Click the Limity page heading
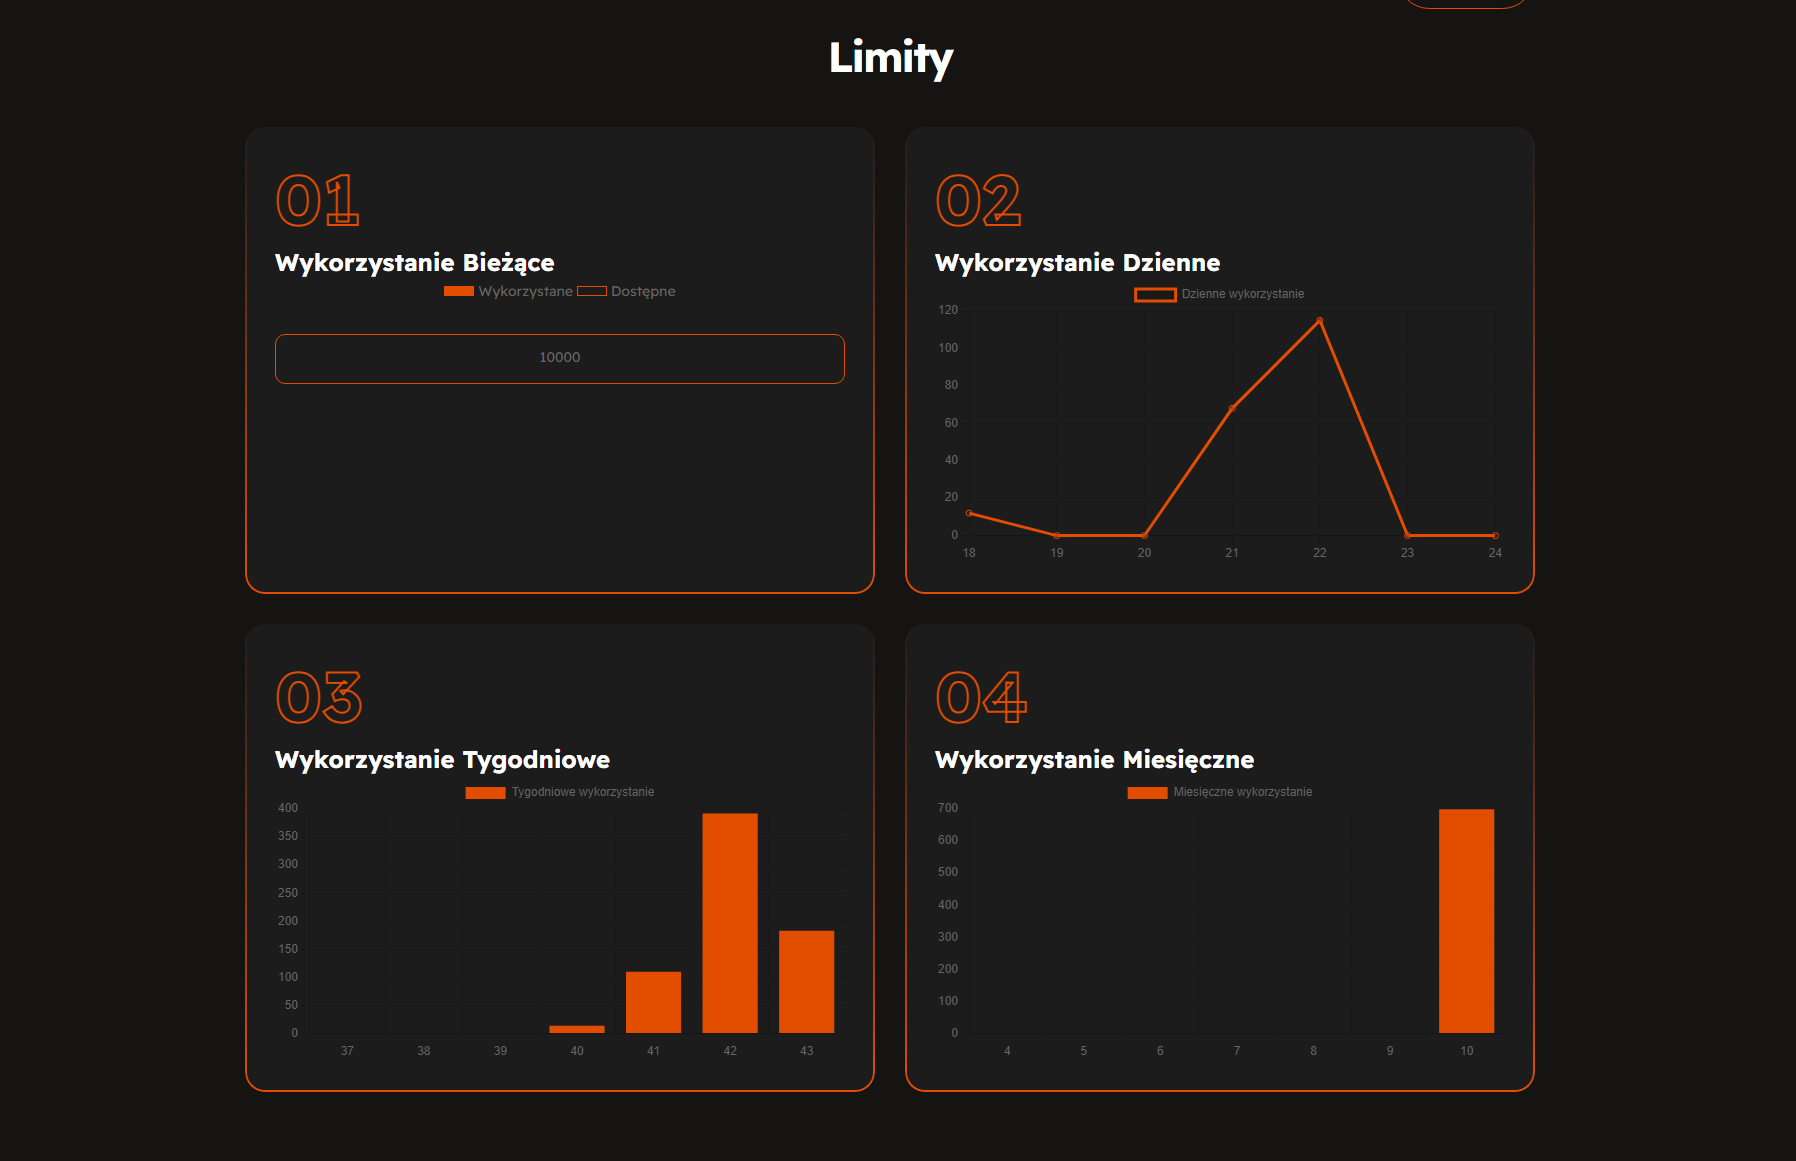The width and height of the screenshot is (1796, 1161). 891,57
